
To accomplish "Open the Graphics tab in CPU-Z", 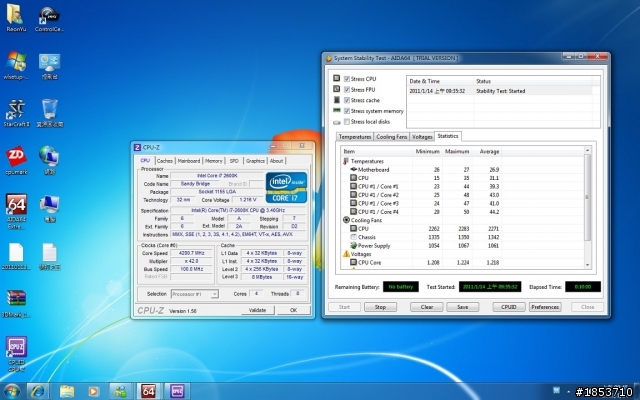I will coord(255,161).
